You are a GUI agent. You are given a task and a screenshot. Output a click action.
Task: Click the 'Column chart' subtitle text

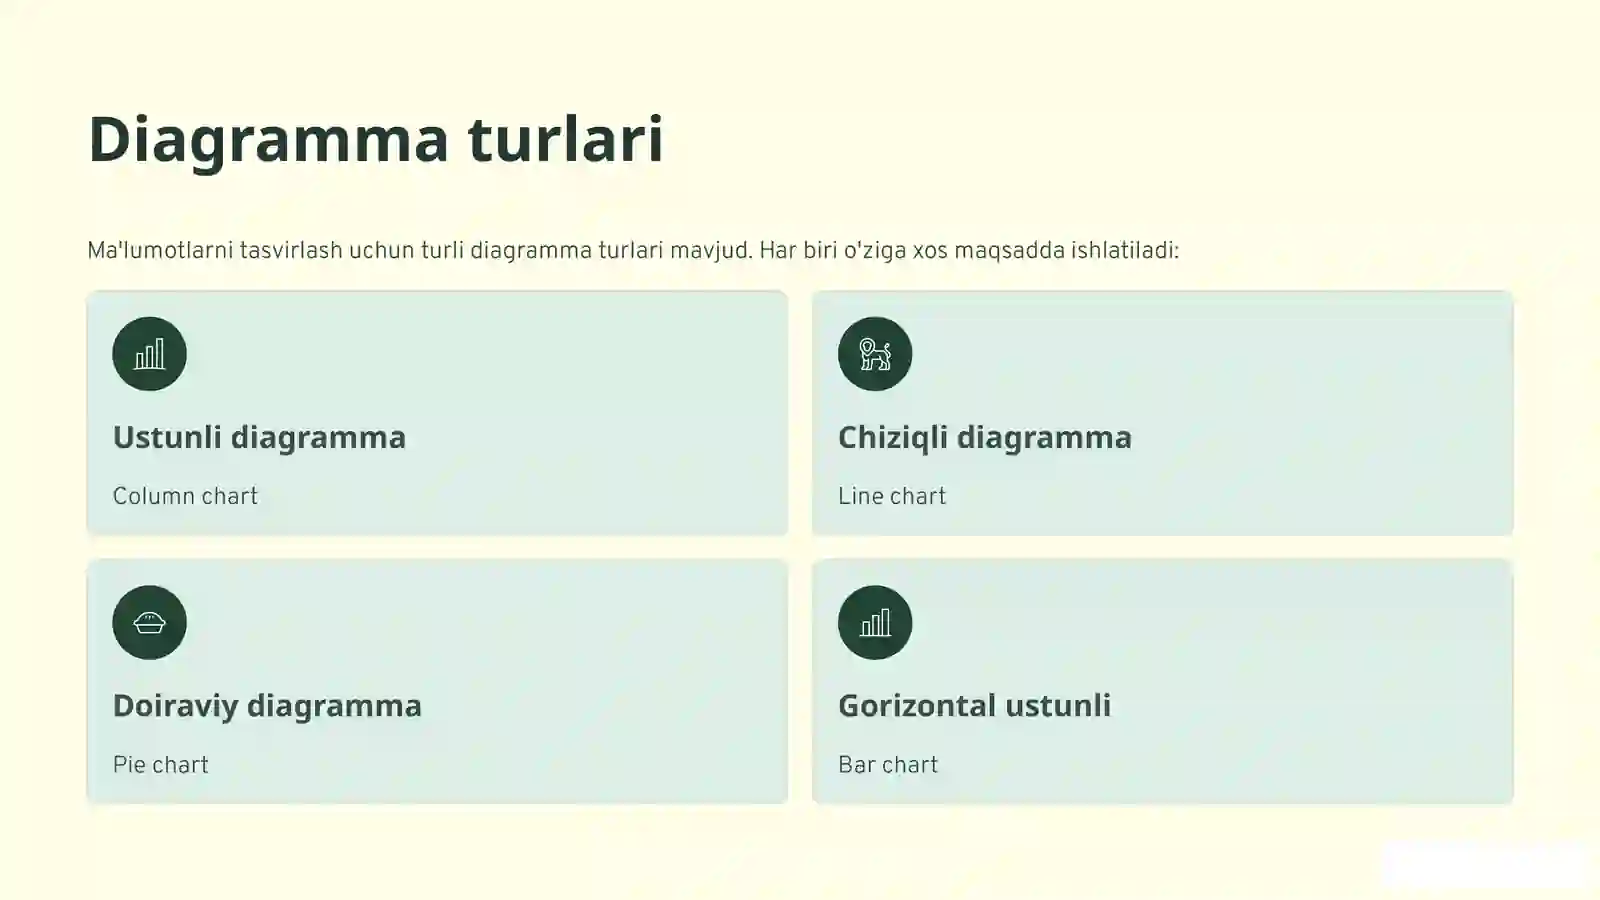pyautogui.click(x=185, y=496)
